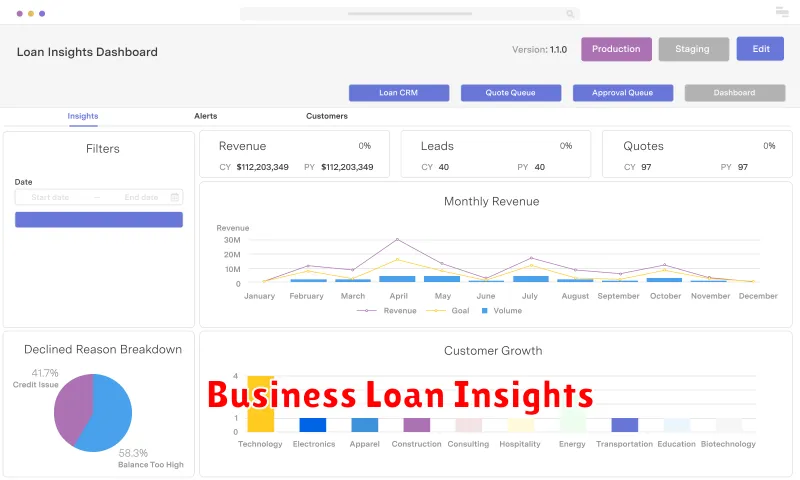Image resolution: width=800 pixels, height=480 pixels.
Task: Click the browser address search bar
Action: (410, 14)
